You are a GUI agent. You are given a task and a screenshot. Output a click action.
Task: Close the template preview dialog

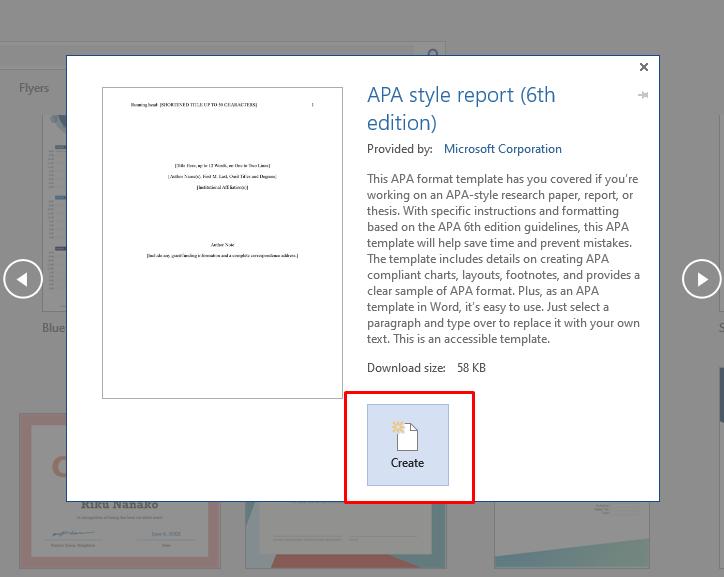coord(644,67)
